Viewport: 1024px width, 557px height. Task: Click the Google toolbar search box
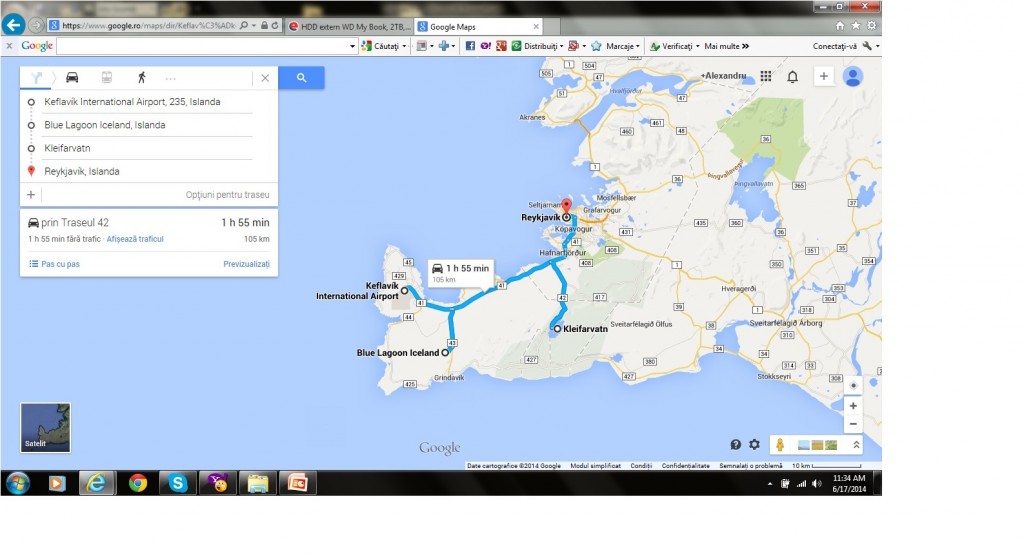pyautogui.click(x=202, y=46)
